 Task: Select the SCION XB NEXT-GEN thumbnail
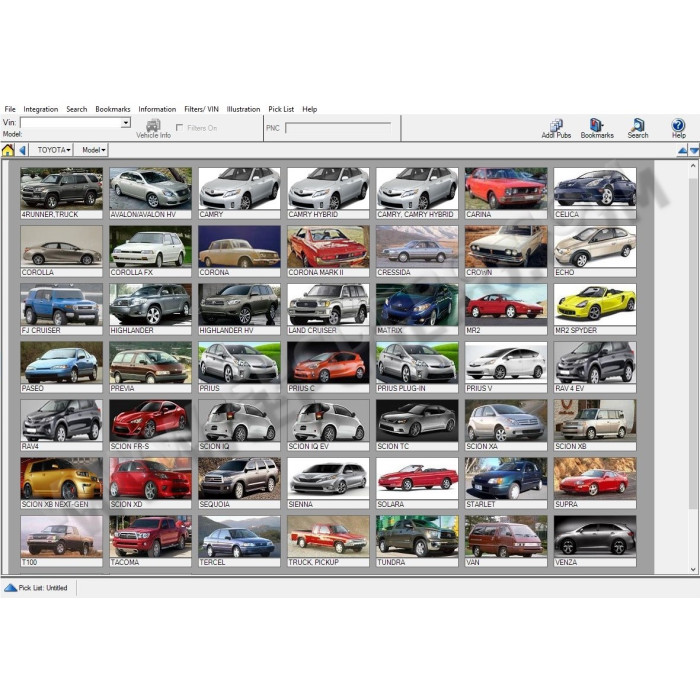pos(62,483)
